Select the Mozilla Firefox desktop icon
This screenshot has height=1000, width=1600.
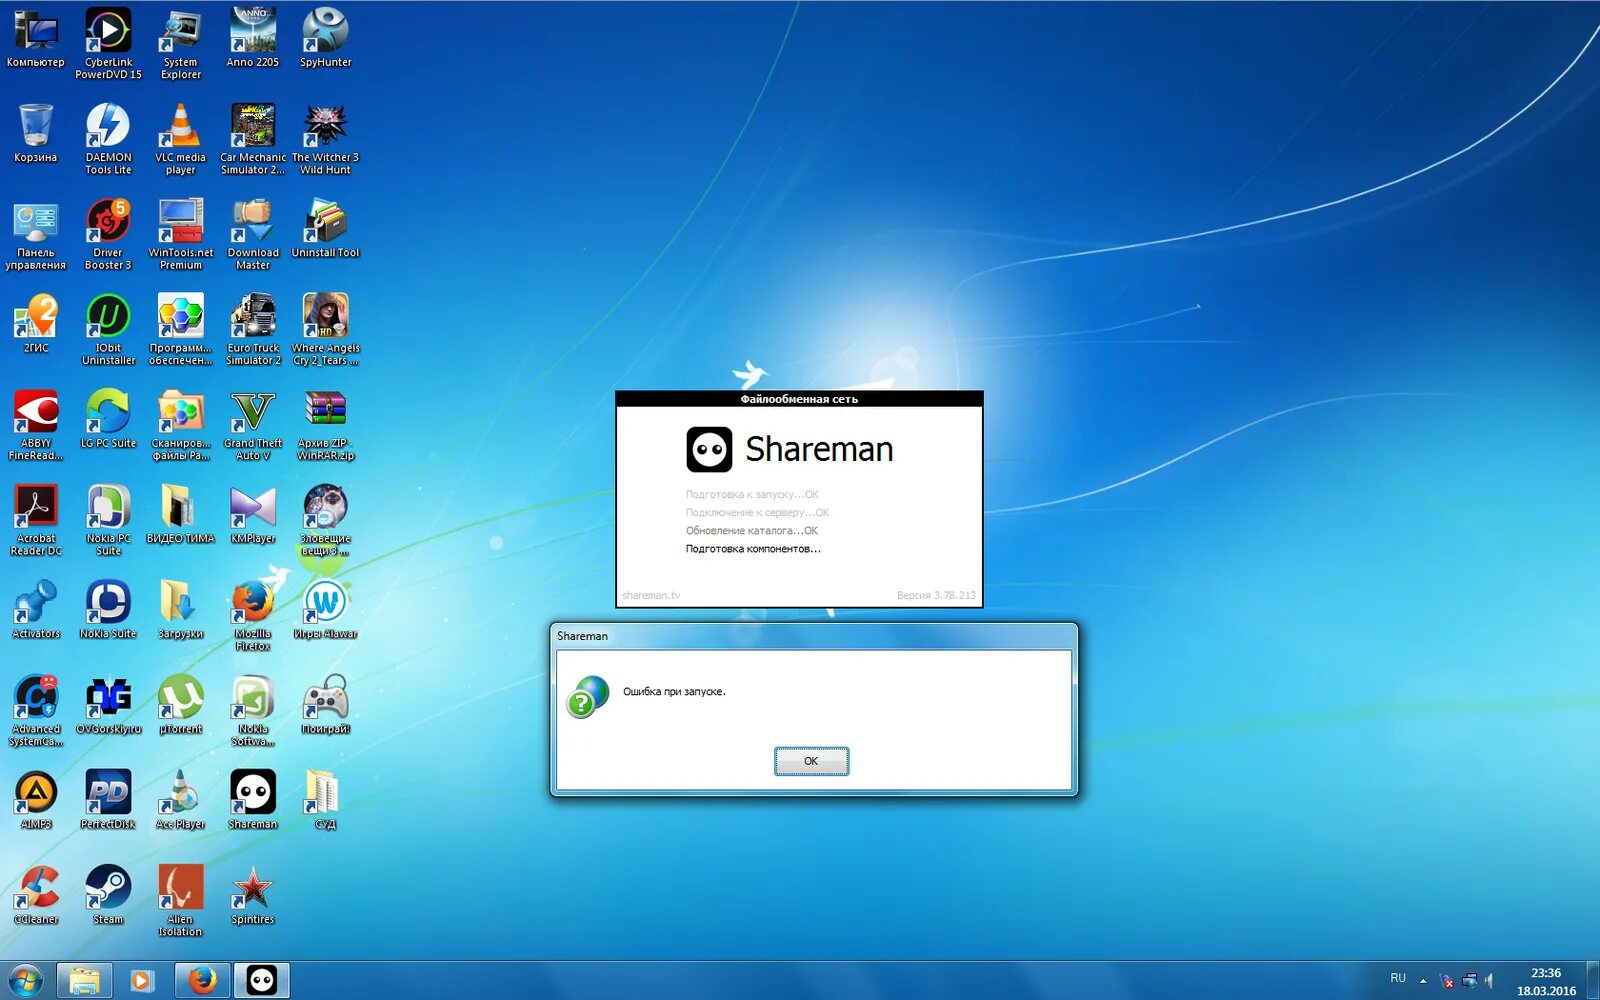[253, 615]
